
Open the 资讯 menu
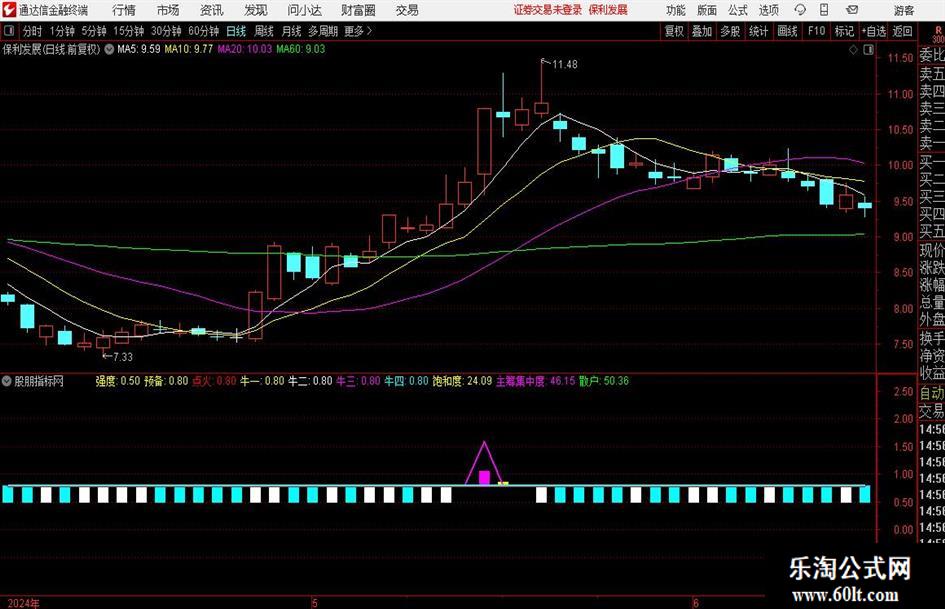tap(212, 10)
